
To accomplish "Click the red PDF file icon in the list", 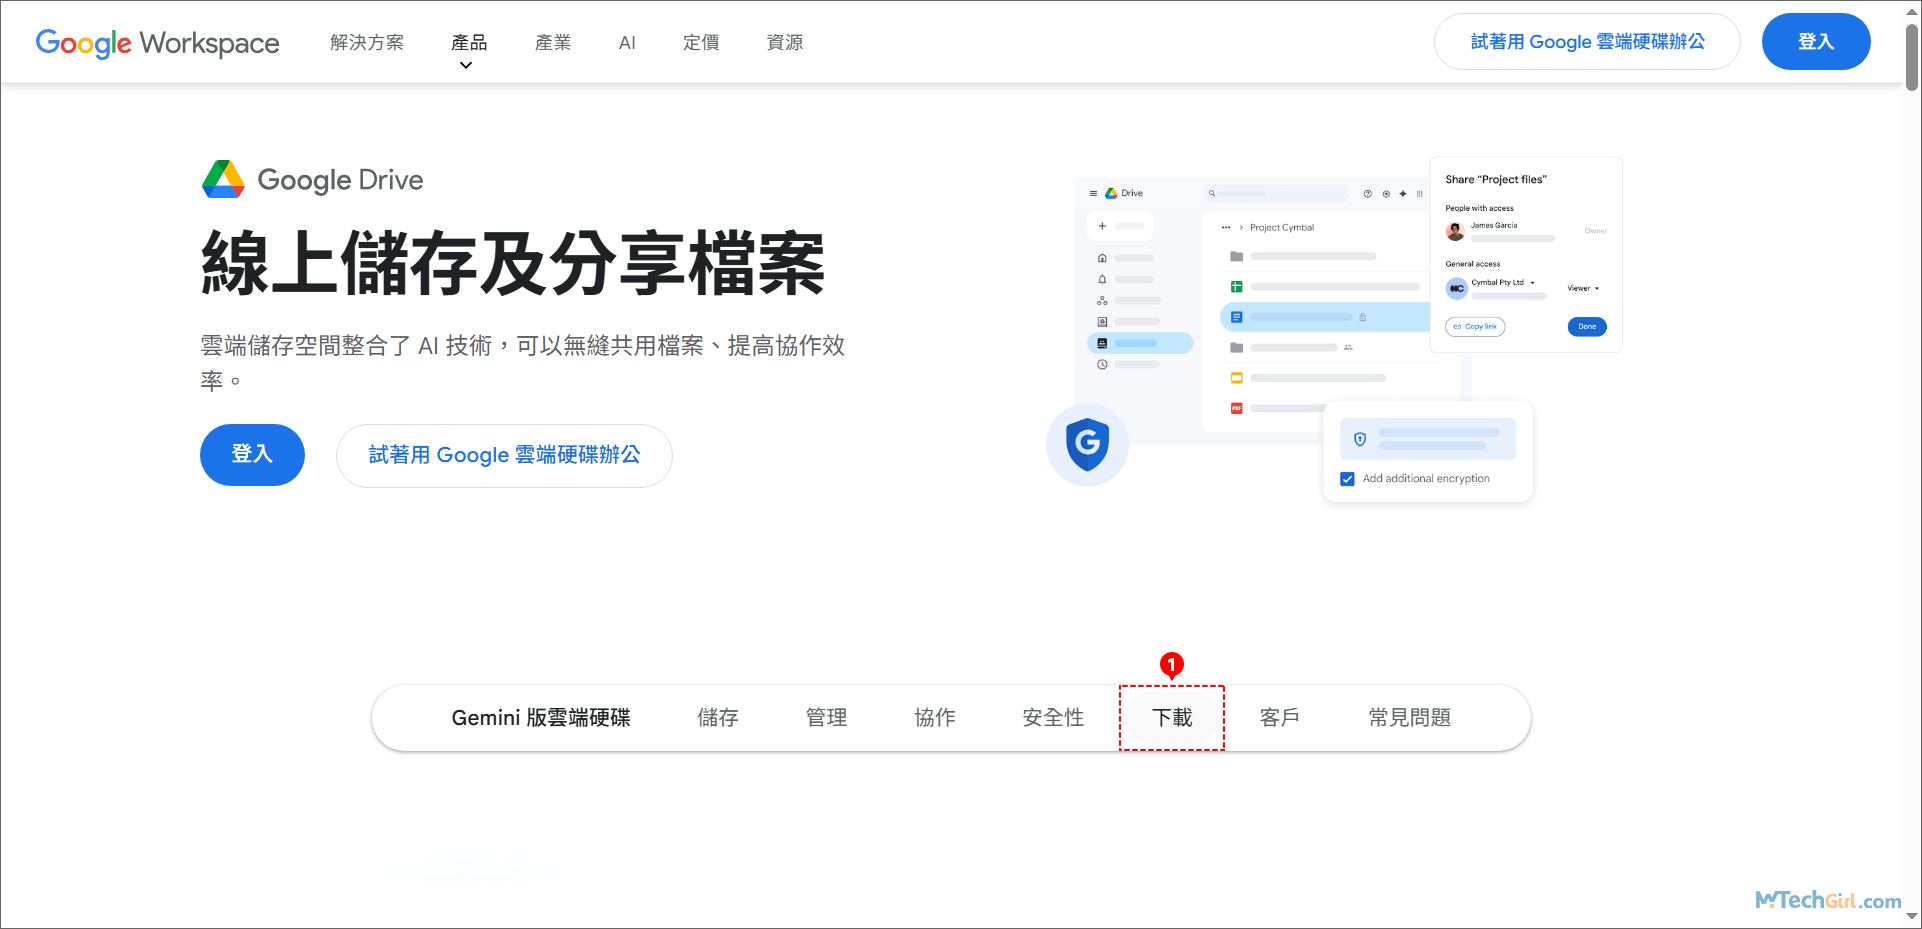I will click(x=1236, y=408).
